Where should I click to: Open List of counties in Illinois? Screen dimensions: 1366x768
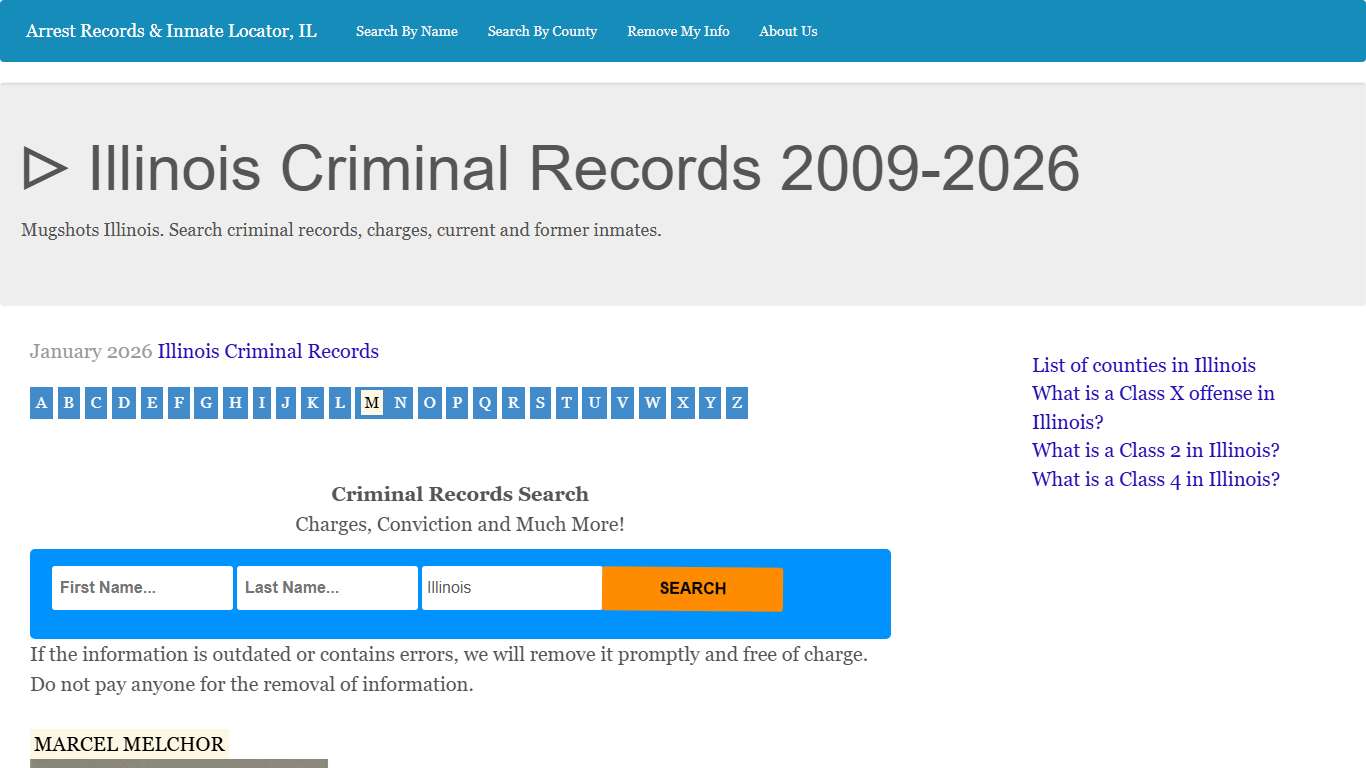tap(1143, 365)
